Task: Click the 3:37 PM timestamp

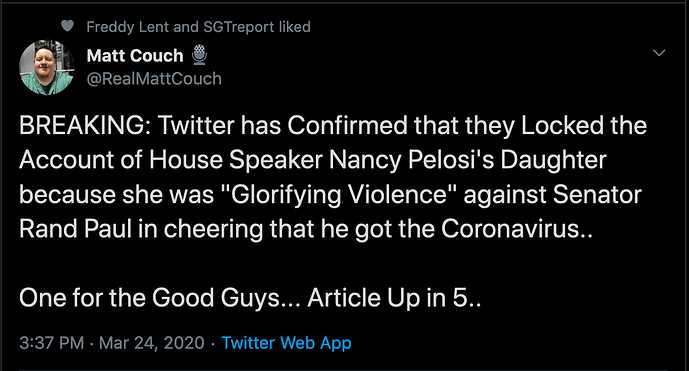Action: coord(51,343)
